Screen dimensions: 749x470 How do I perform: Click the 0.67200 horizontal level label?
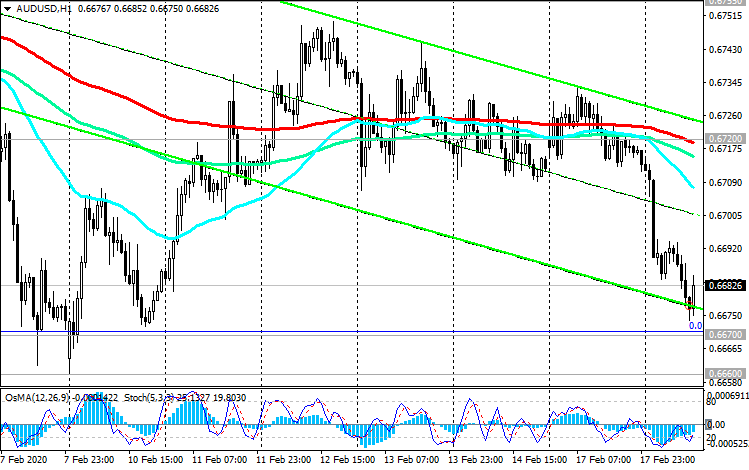tap(726, 138)
